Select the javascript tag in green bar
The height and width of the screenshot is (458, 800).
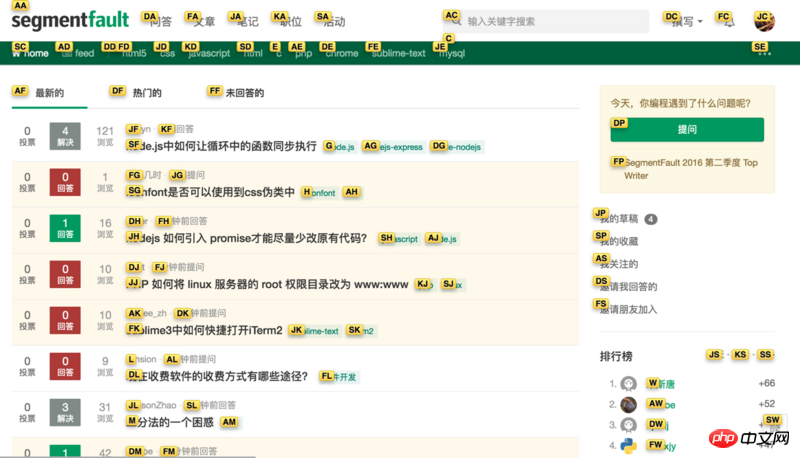click(209, 53)
